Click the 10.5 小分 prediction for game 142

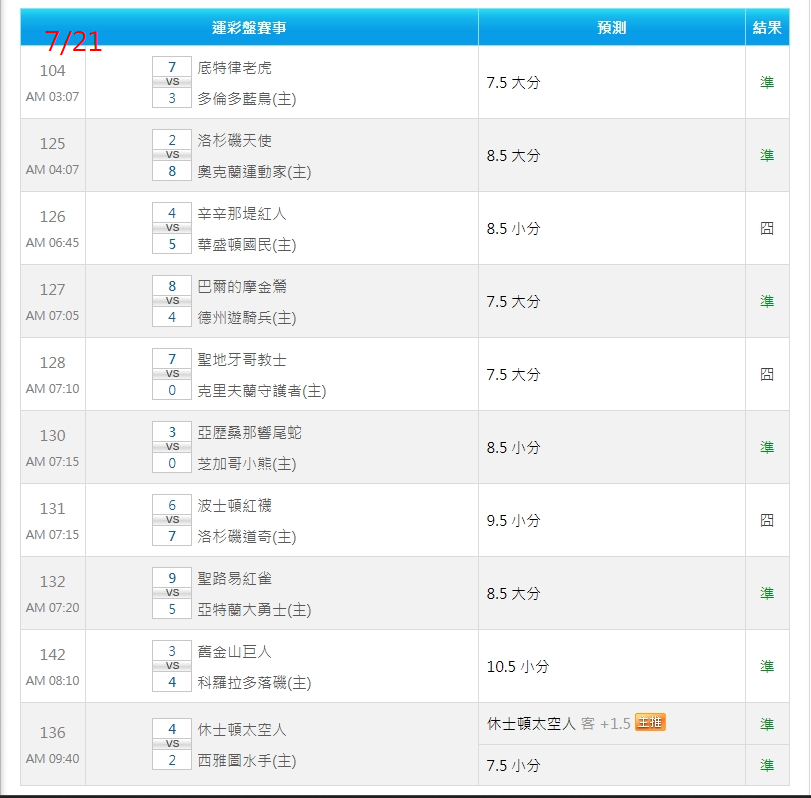(517, 666)
